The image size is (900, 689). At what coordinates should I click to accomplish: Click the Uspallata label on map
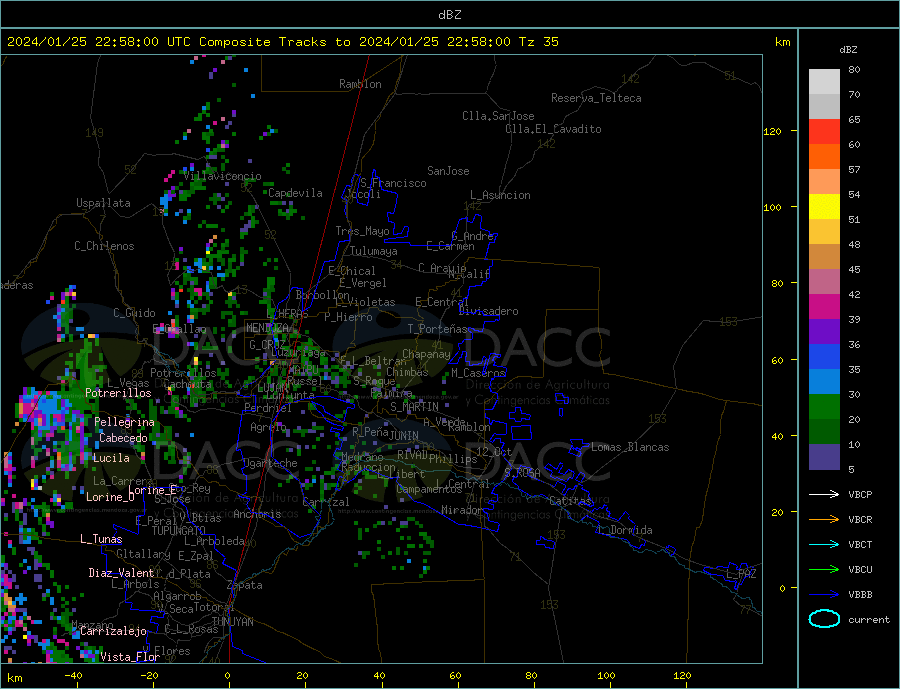point(103,203)
